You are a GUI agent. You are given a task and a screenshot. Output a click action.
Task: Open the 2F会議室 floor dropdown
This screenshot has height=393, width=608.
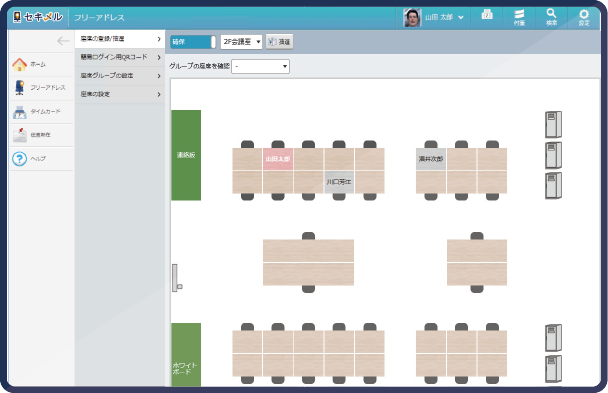pyautogui.click(x=241, y=42)
